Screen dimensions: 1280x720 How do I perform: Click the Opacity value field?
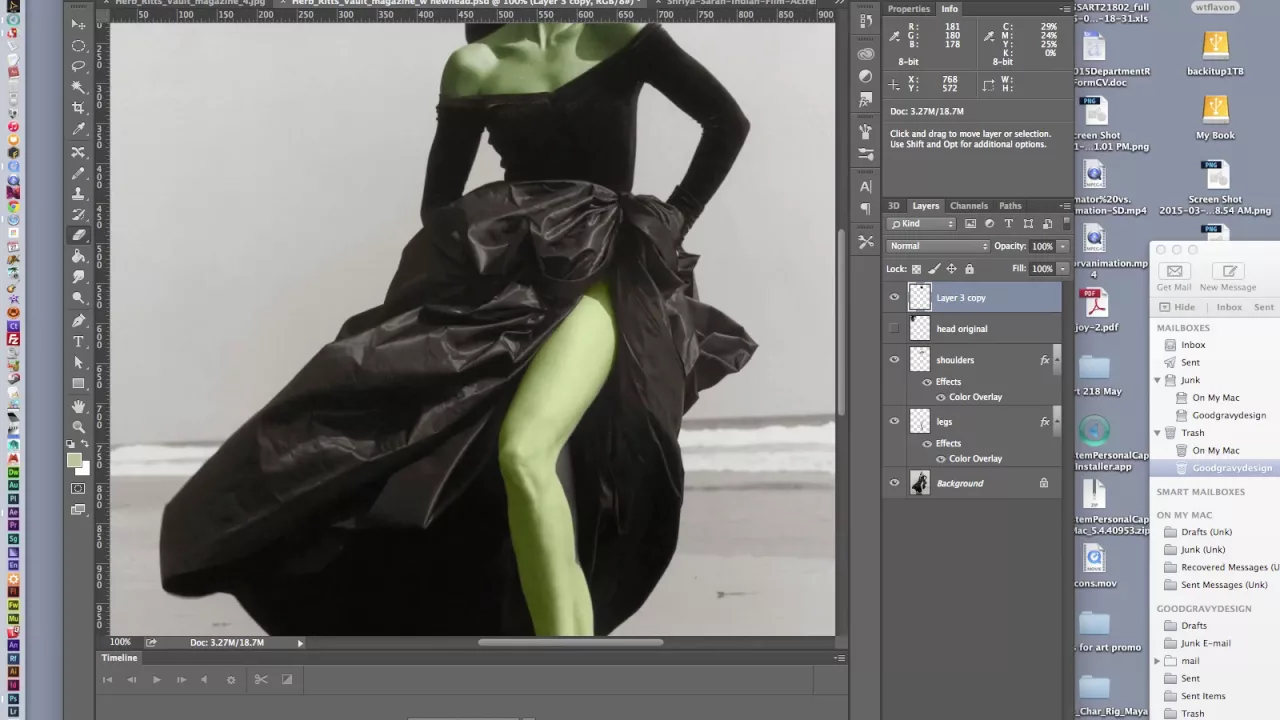click(1042, 246)
